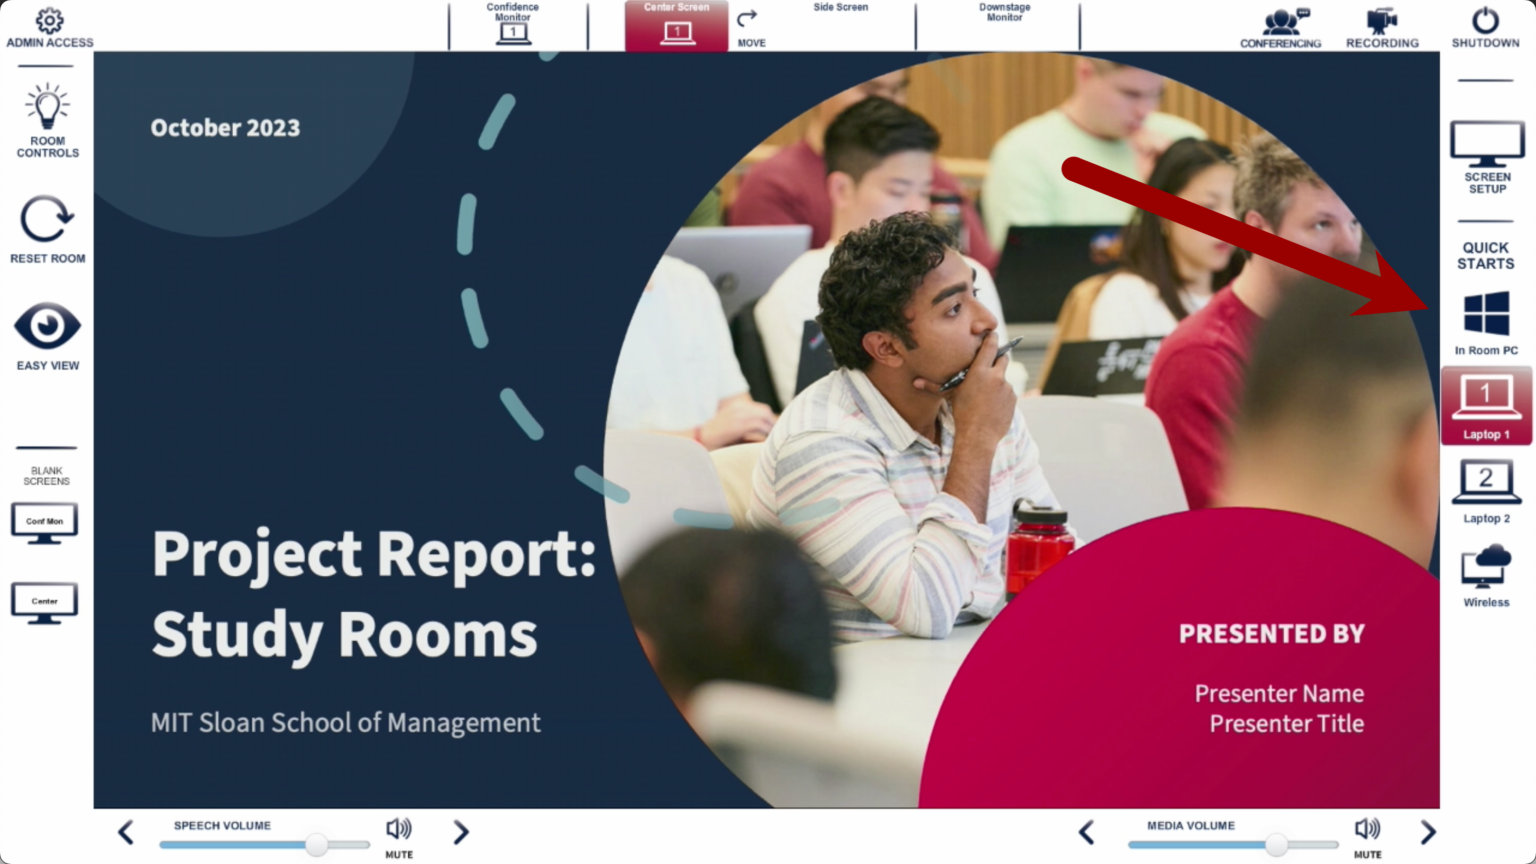This screenshot has height=864, width=1536.
Task: Select the Confidence Monitor tab
Action: click(513, 25)
